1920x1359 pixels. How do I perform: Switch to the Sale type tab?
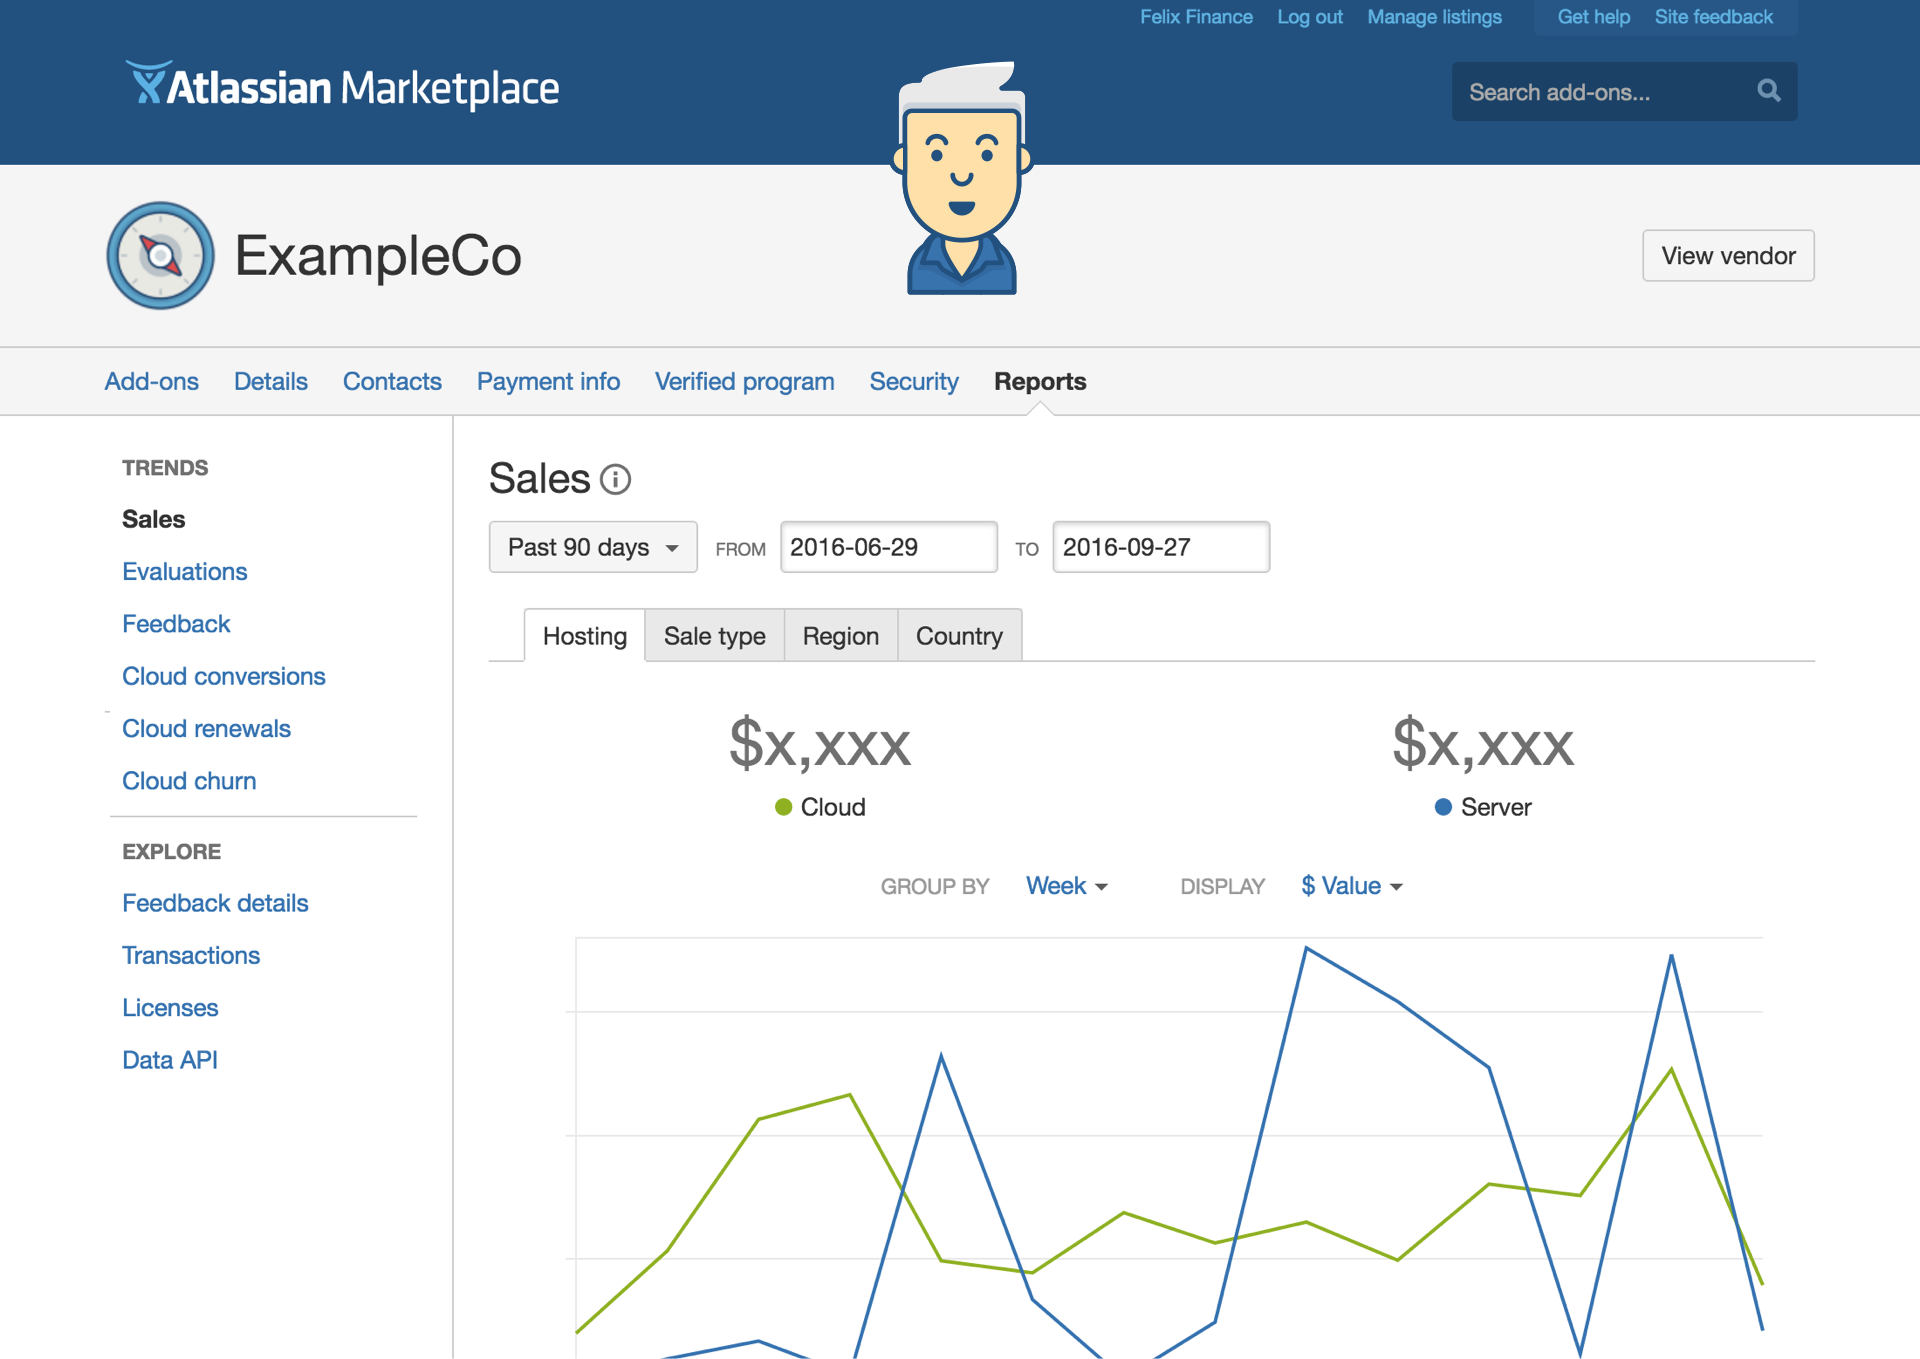[714, 635]
